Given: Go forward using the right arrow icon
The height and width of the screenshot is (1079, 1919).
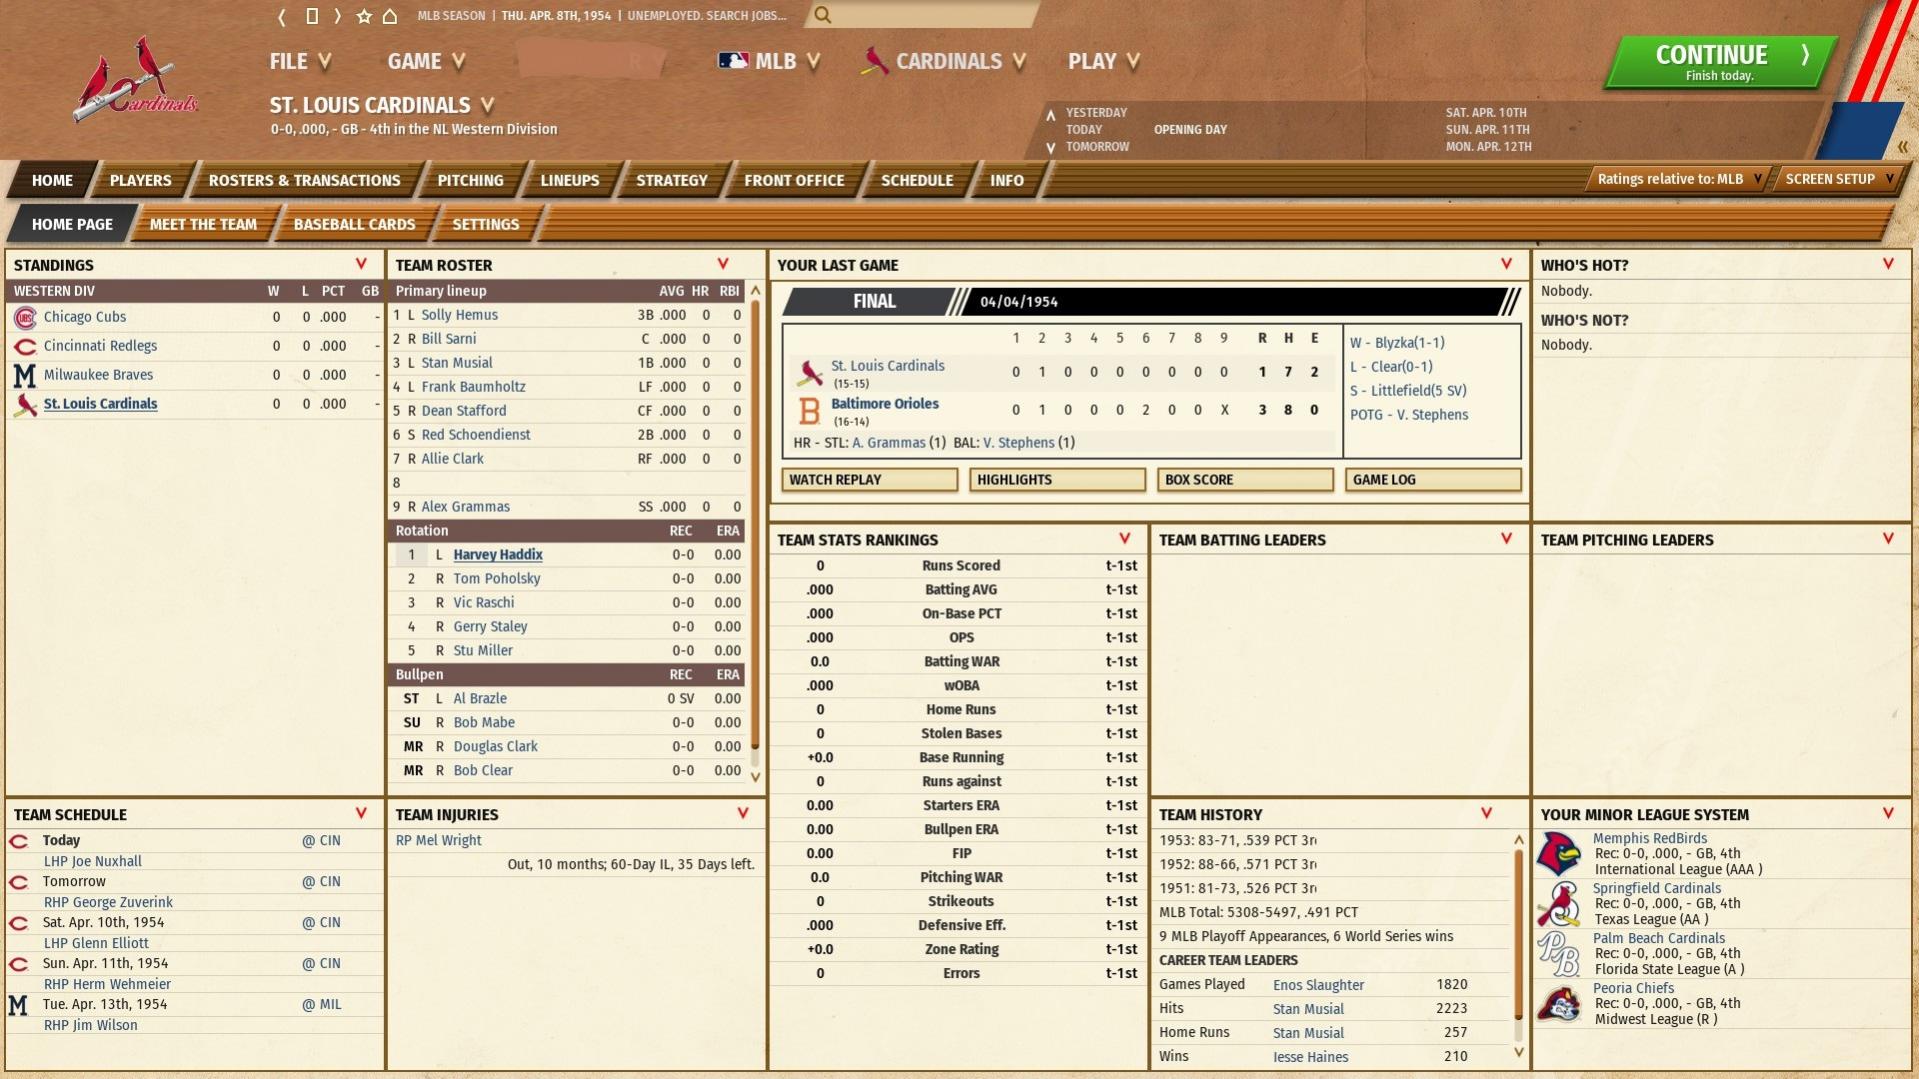Looking at the screenshot, I should 338,16.
